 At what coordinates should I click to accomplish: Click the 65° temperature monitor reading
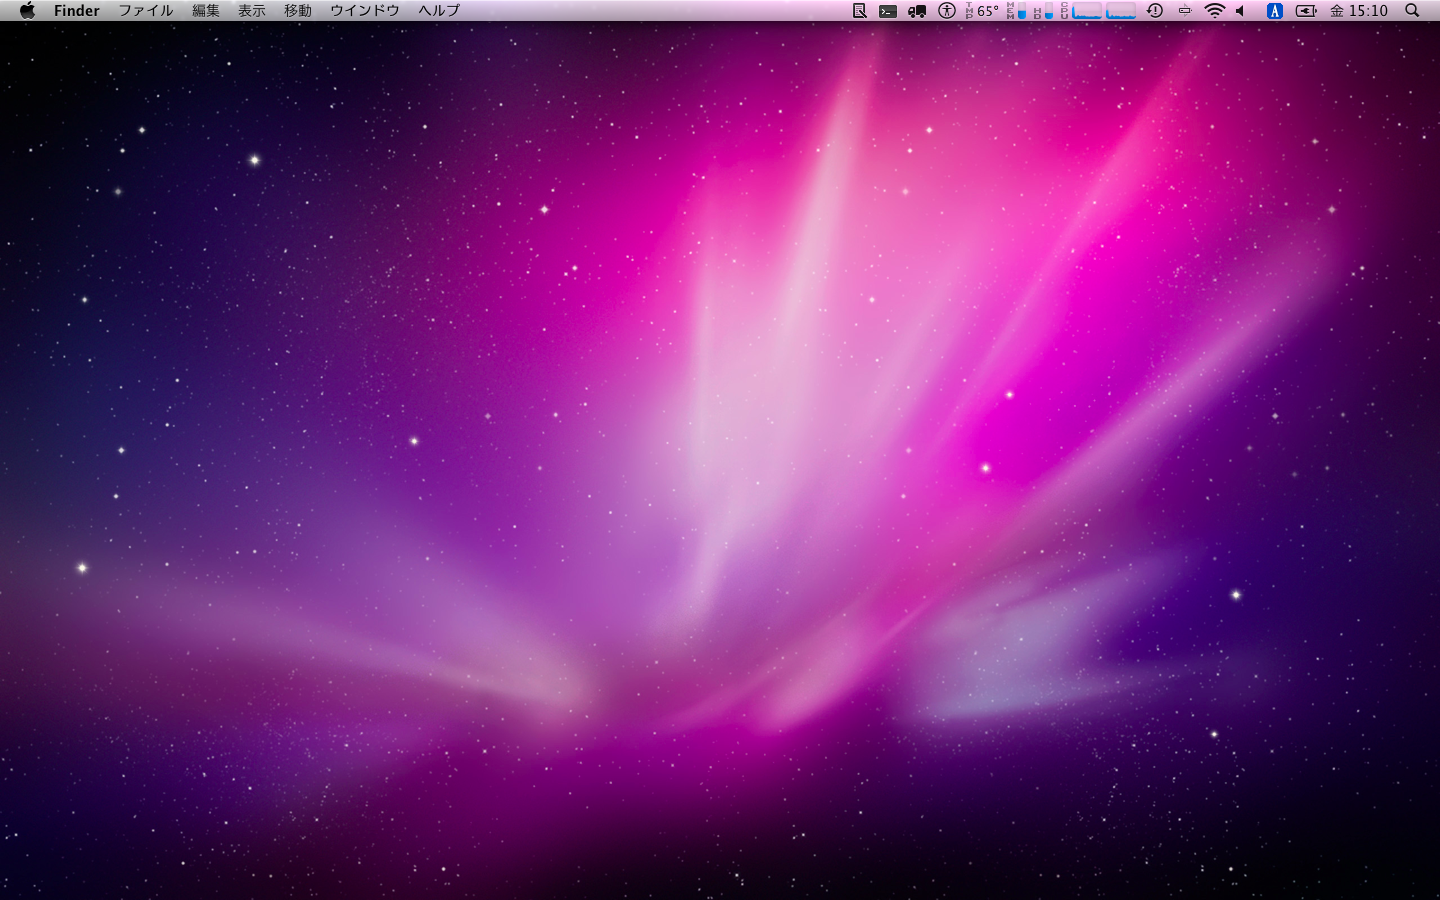click(x=983, y=11)
